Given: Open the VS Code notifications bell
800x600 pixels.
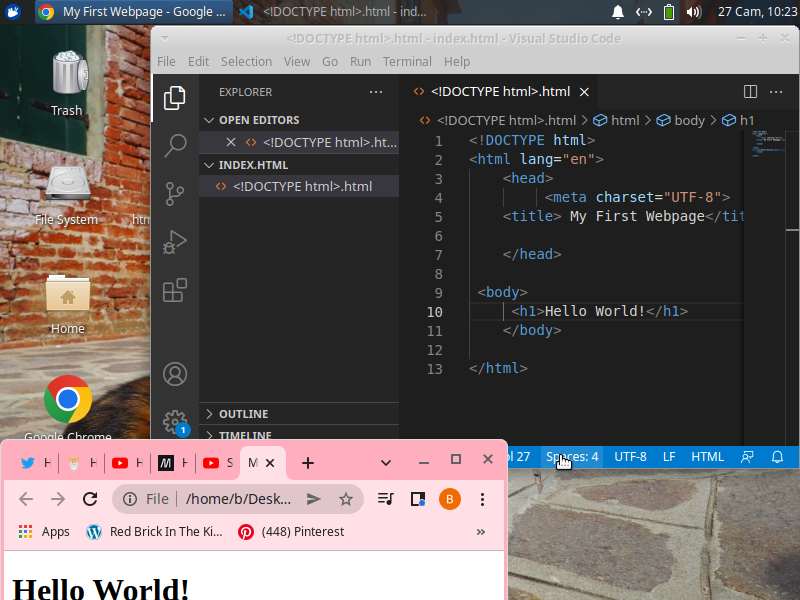Looking at the screenshot, I should [x=777, y=457].
